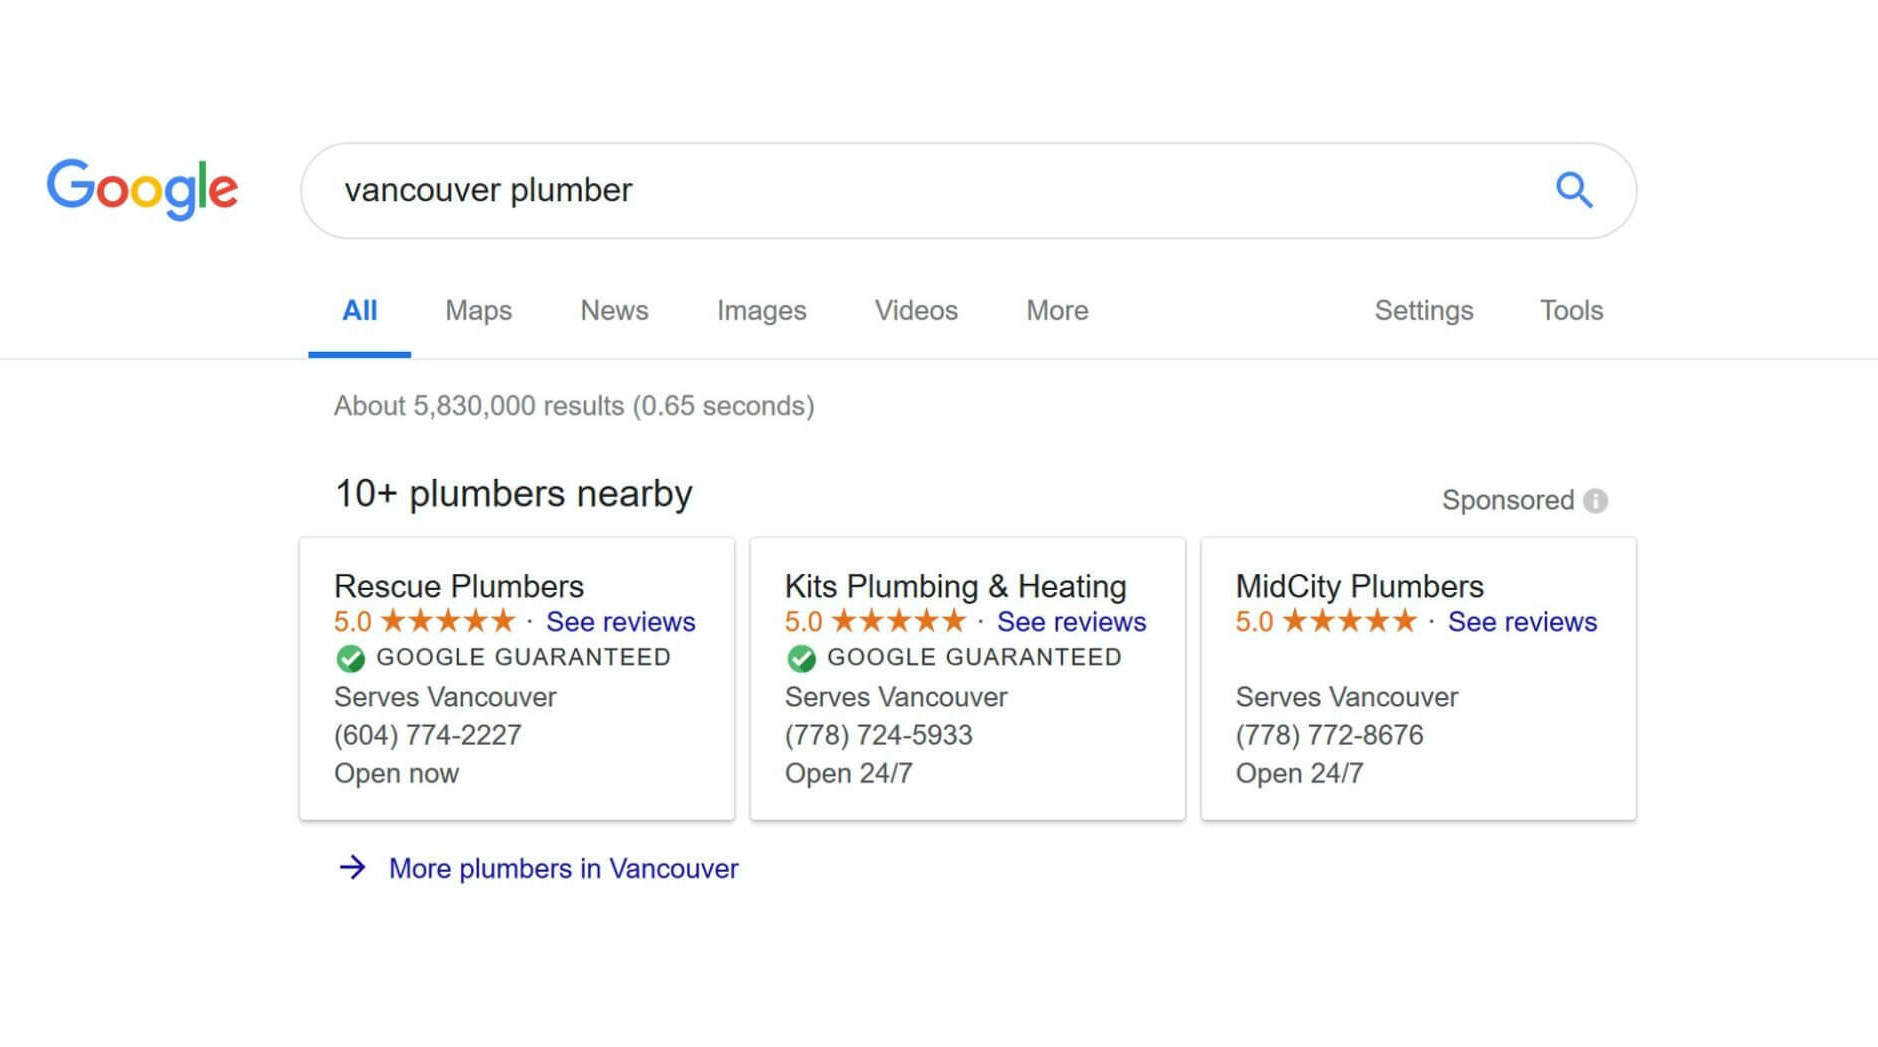Click phone number (604) 774-2227
The width and height of the screenshot is (1878, 1047).
pos(428,735)
